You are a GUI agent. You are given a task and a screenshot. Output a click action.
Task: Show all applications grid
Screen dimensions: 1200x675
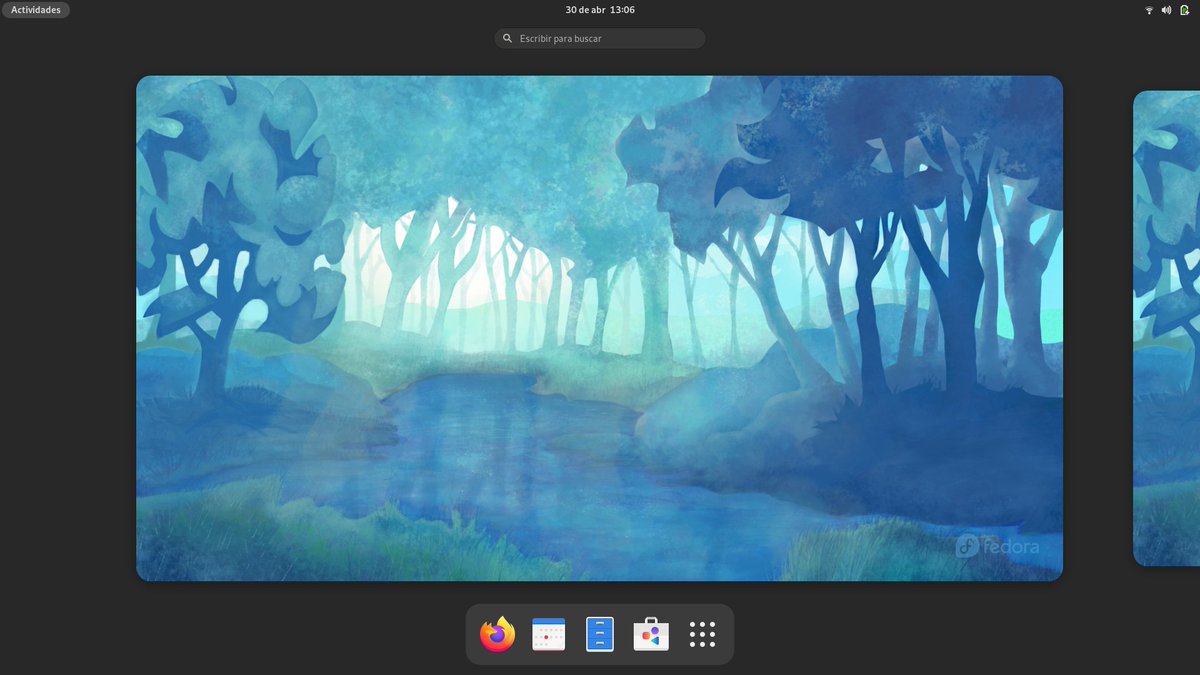tap(702, 634)
